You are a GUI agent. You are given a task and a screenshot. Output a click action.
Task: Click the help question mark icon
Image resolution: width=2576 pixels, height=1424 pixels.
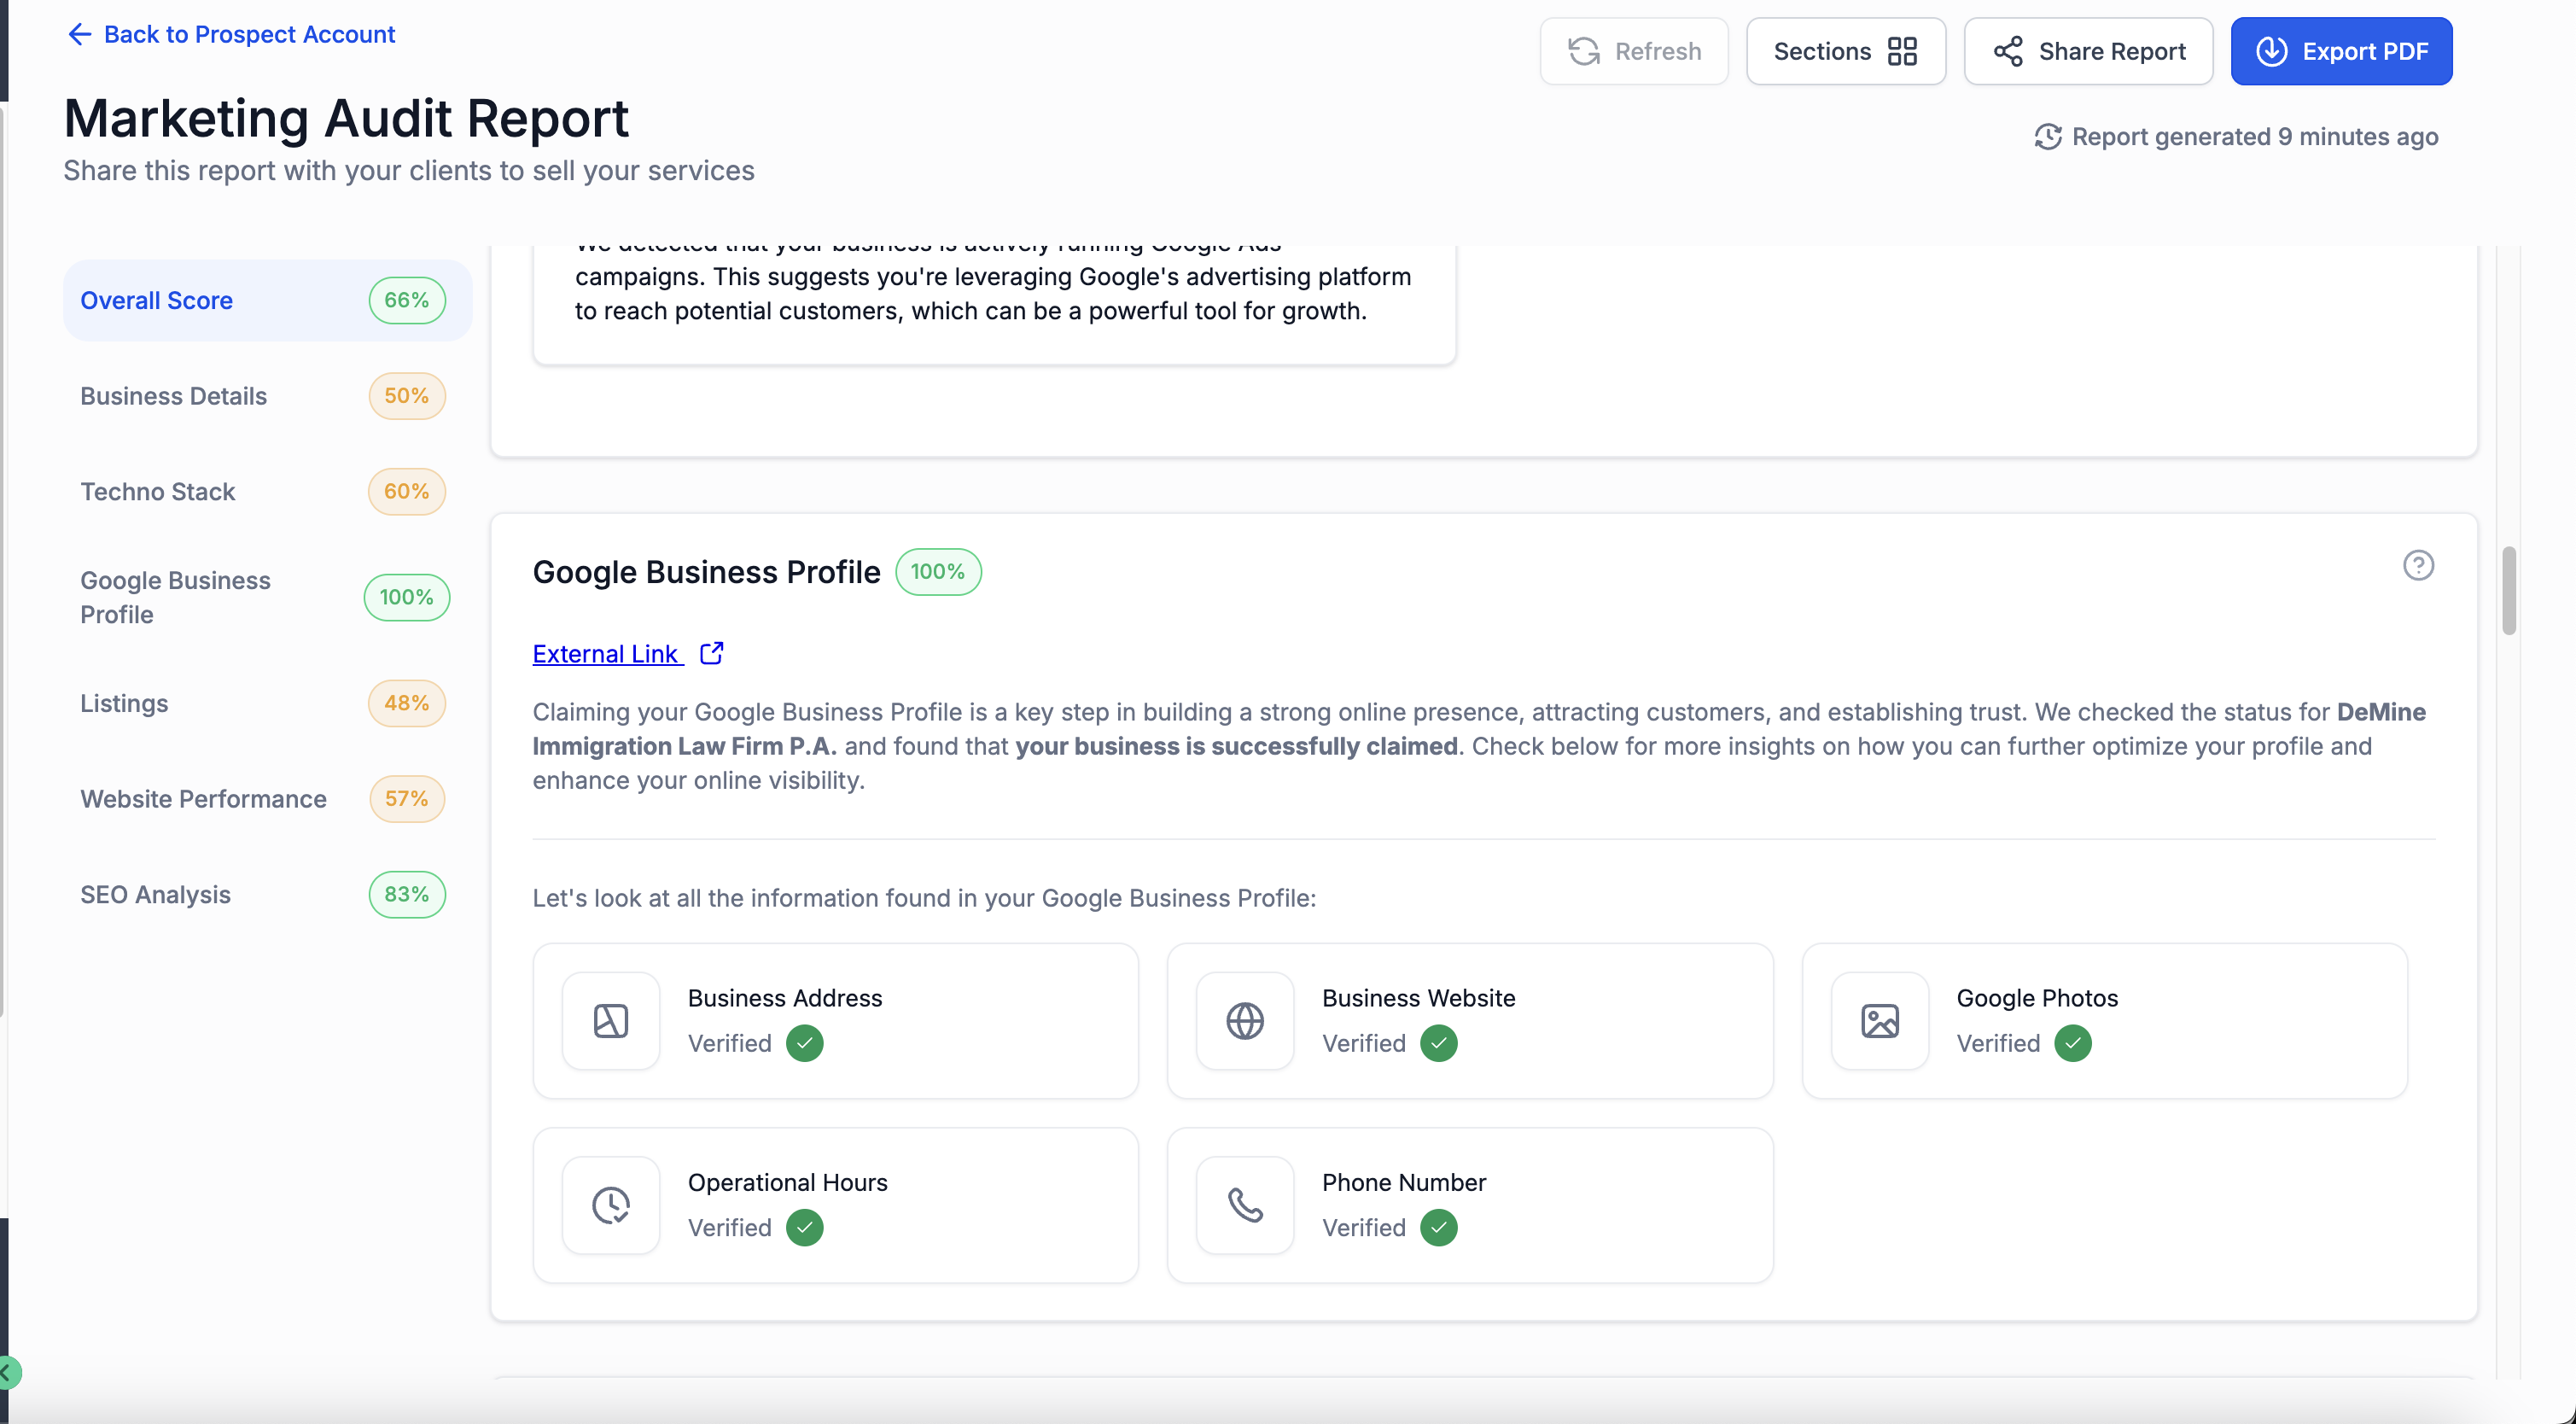point(2417,565)
